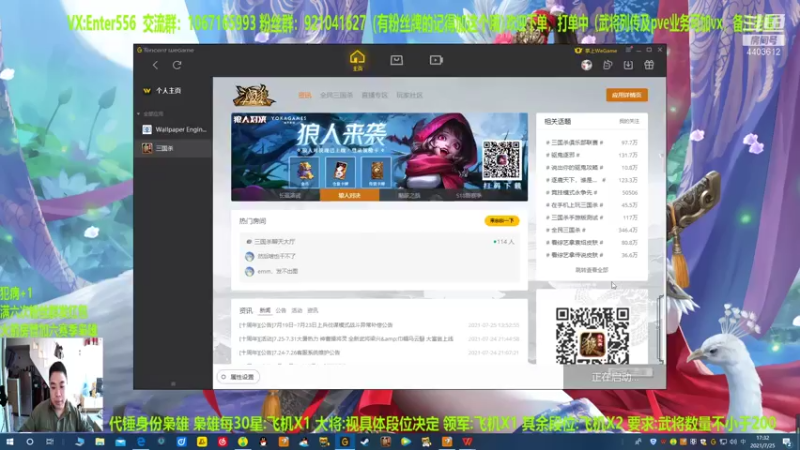This screenshot has height=450, width=800.
Task: Open the 7.24-7.26 maintenance notice
Action: click(x=379, y=353)
